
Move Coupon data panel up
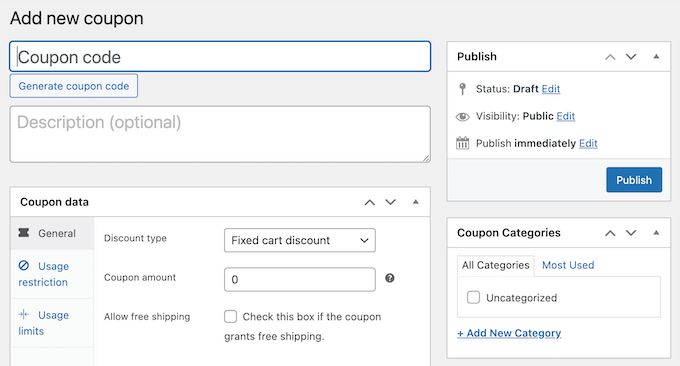pyautogui.click(x=369, y=202)
